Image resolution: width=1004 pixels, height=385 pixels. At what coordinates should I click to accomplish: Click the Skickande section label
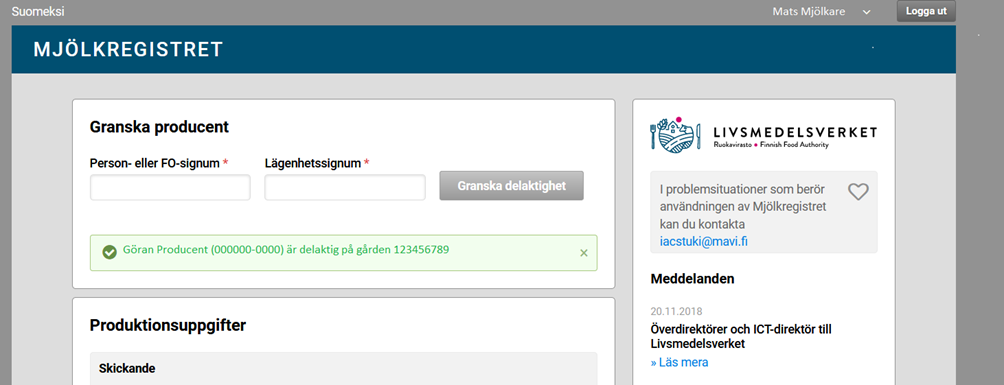pos(127,368)
